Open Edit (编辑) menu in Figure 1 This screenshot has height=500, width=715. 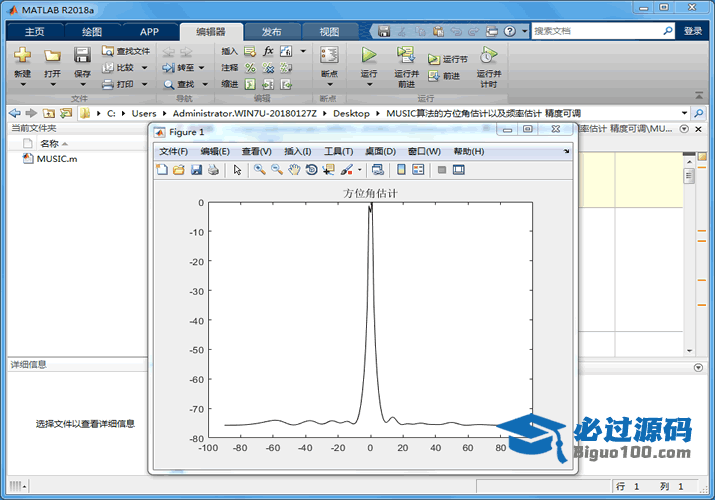tap(215, 151)
